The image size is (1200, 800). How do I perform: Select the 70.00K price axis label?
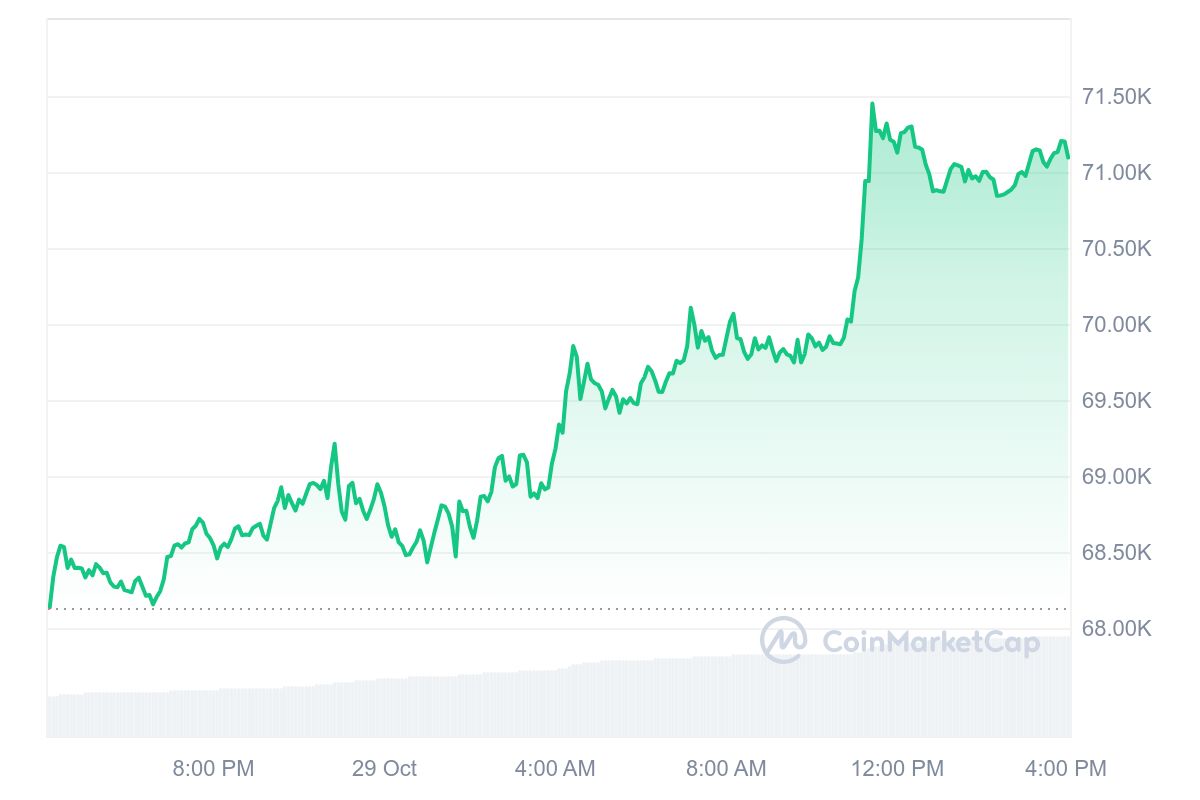coord(1117,325)
